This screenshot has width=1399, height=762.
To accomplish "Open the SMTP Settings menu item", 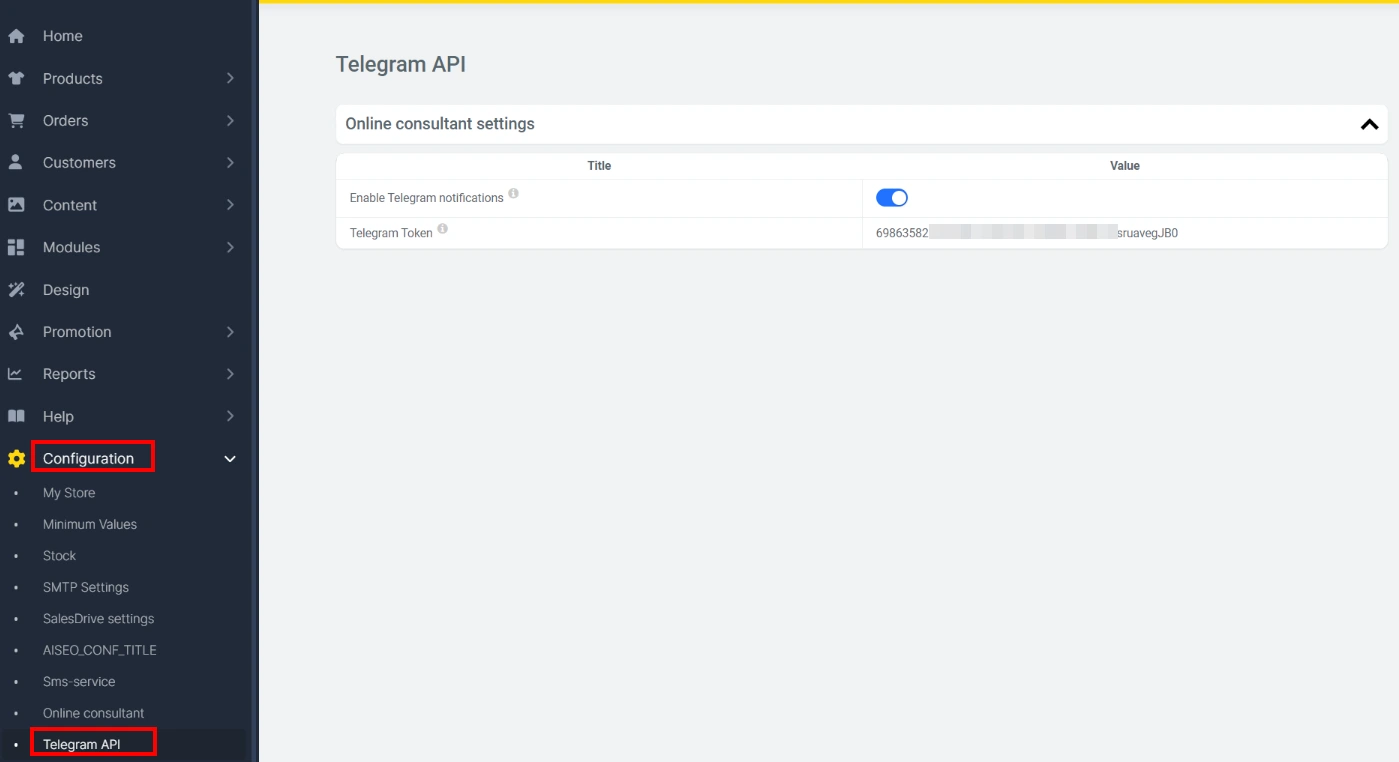I will pyautogui.click(x=86, y=587).
